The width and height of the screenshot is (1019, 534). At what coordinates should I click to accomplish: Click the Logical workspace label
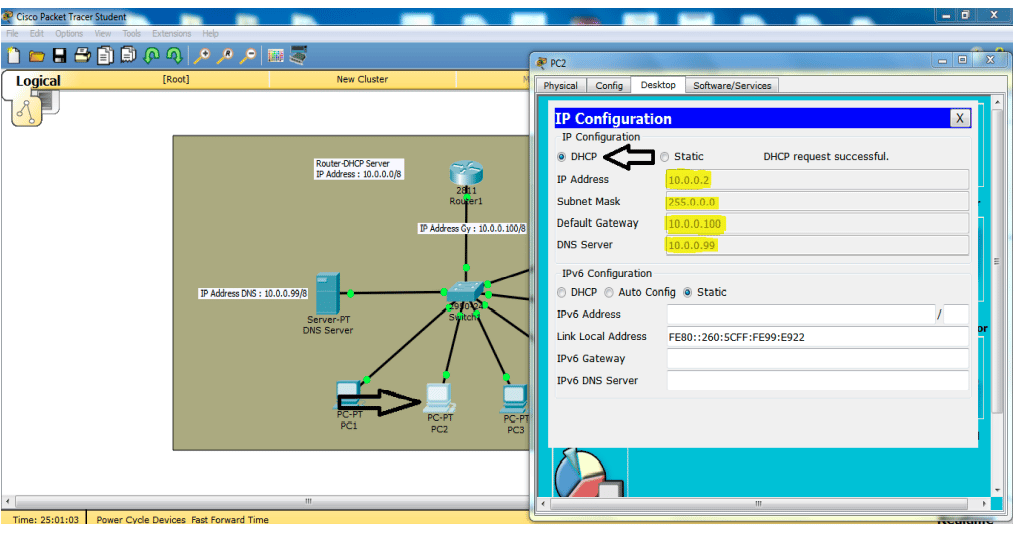(38, 81)
